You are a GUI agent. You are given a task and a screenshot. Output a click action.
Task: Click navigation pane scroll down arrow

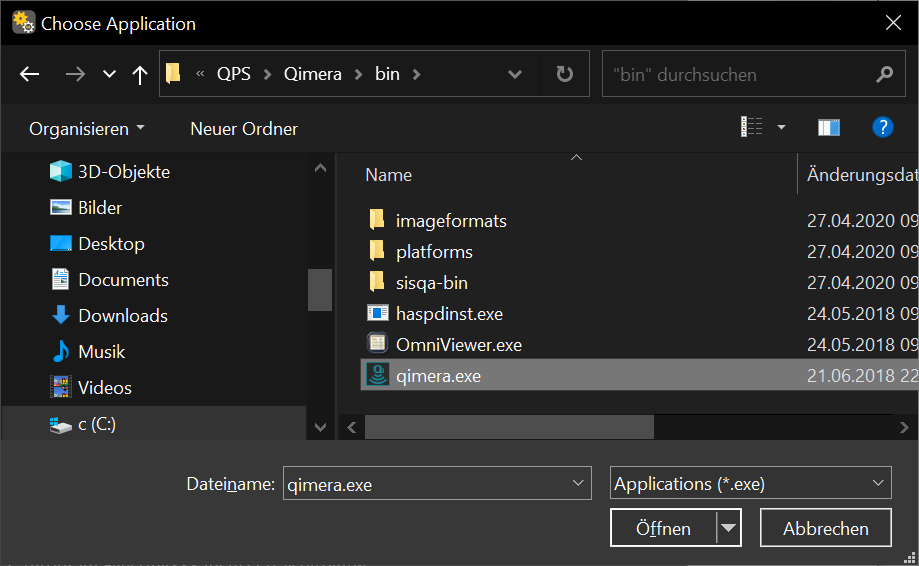[x=320, y=427]
